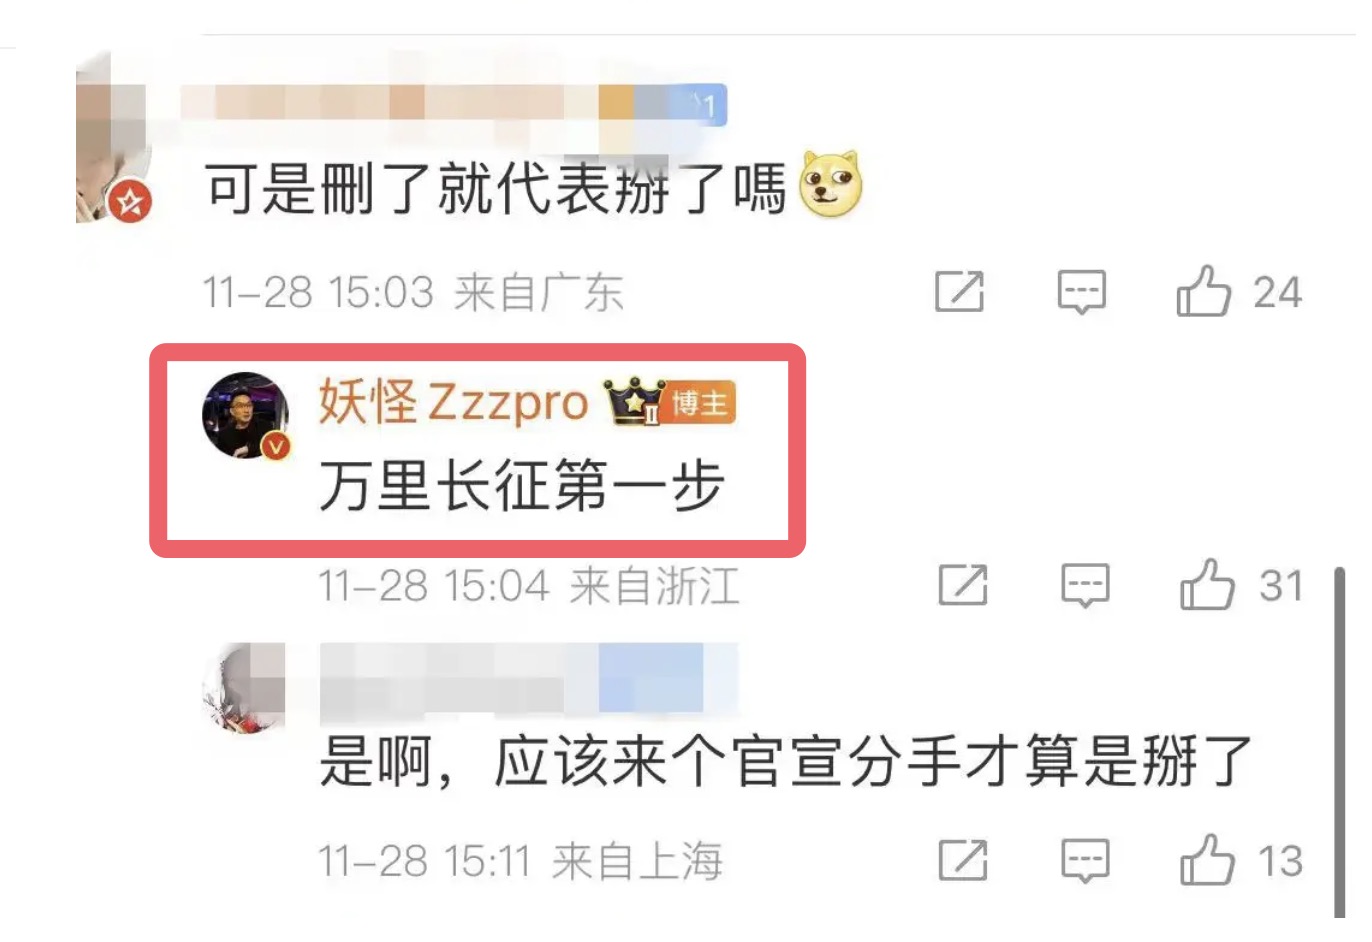Screen dimensions: 1372x942
Task: Open 妖怪Zzzpro profile avatar
Action: coord(246,416)
